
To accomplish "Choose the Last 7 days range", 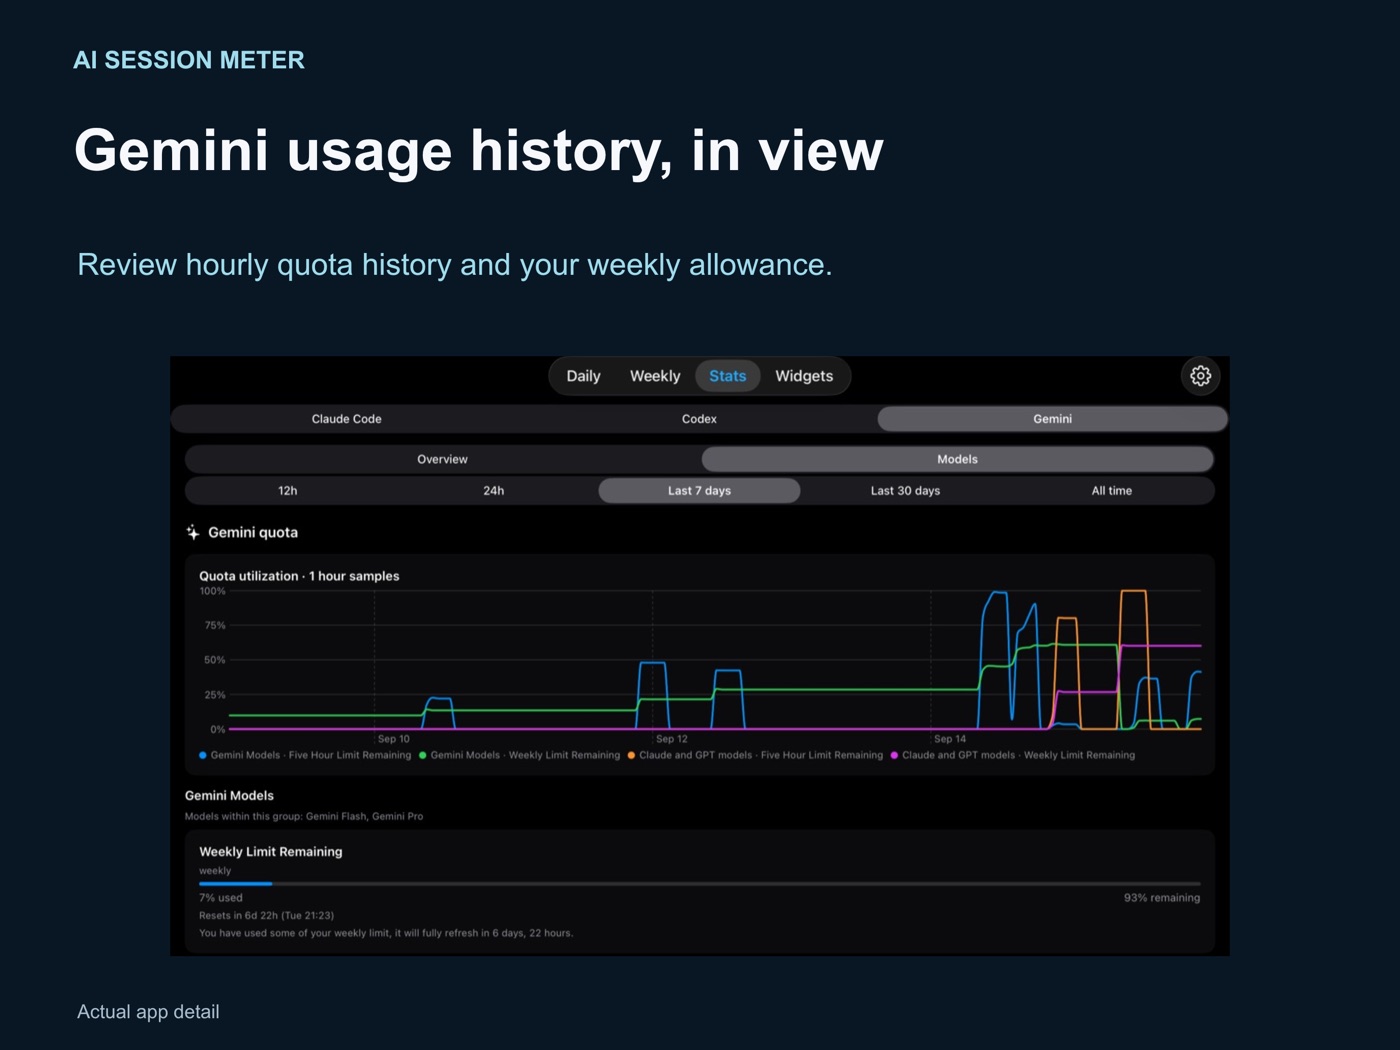I will [x=699, y=491].
